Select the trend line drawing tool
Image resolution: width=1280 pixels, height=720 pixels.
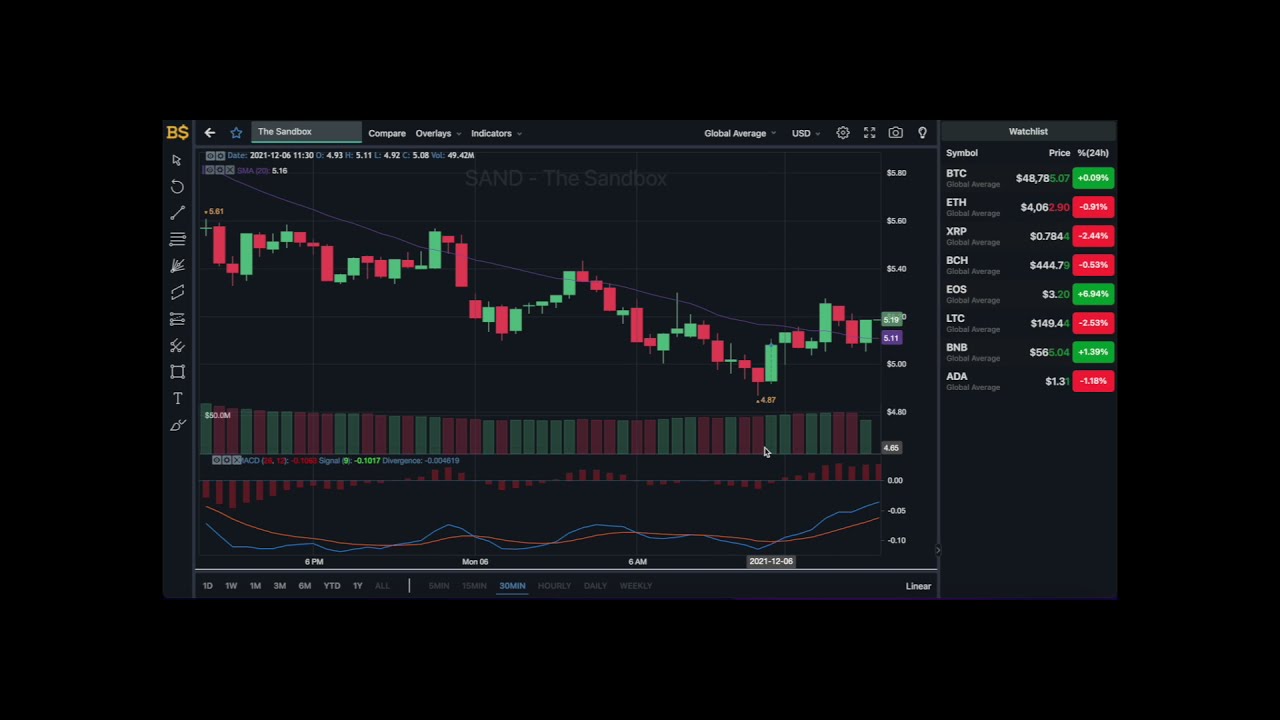click(177, 213)
